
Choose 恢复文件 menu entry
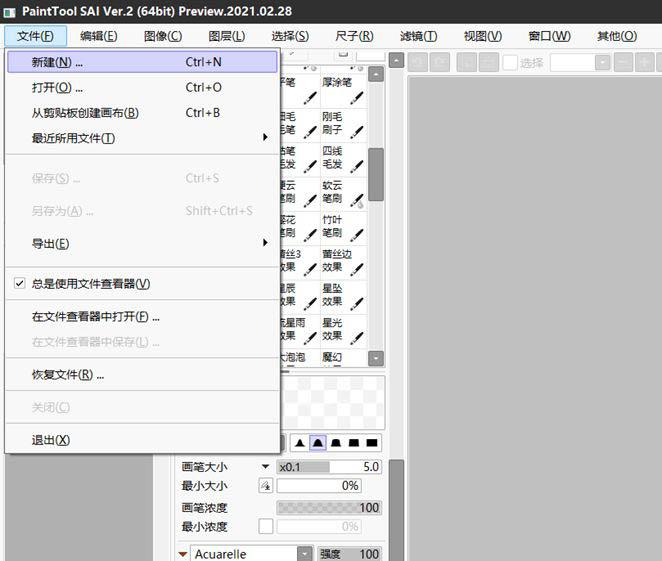pyautogui.click(x=142, y=374)
